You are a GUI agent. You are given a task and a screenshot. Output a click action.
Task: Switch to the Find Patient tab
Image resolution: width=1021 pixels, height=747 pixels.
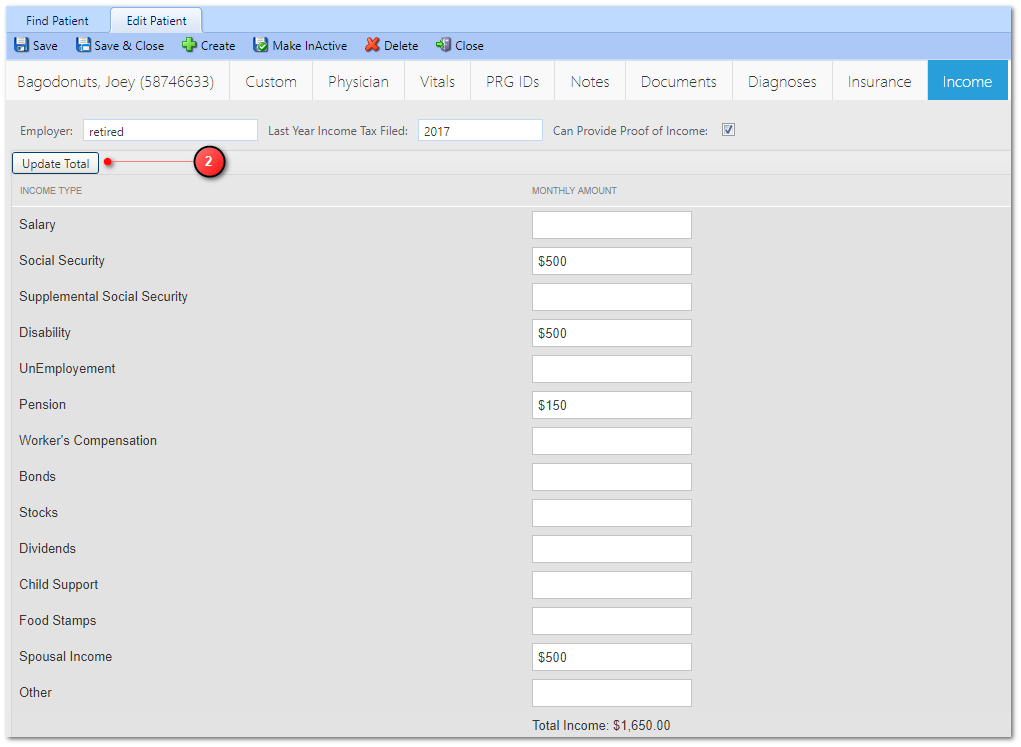pyautogui.click(x=57, y=20)
